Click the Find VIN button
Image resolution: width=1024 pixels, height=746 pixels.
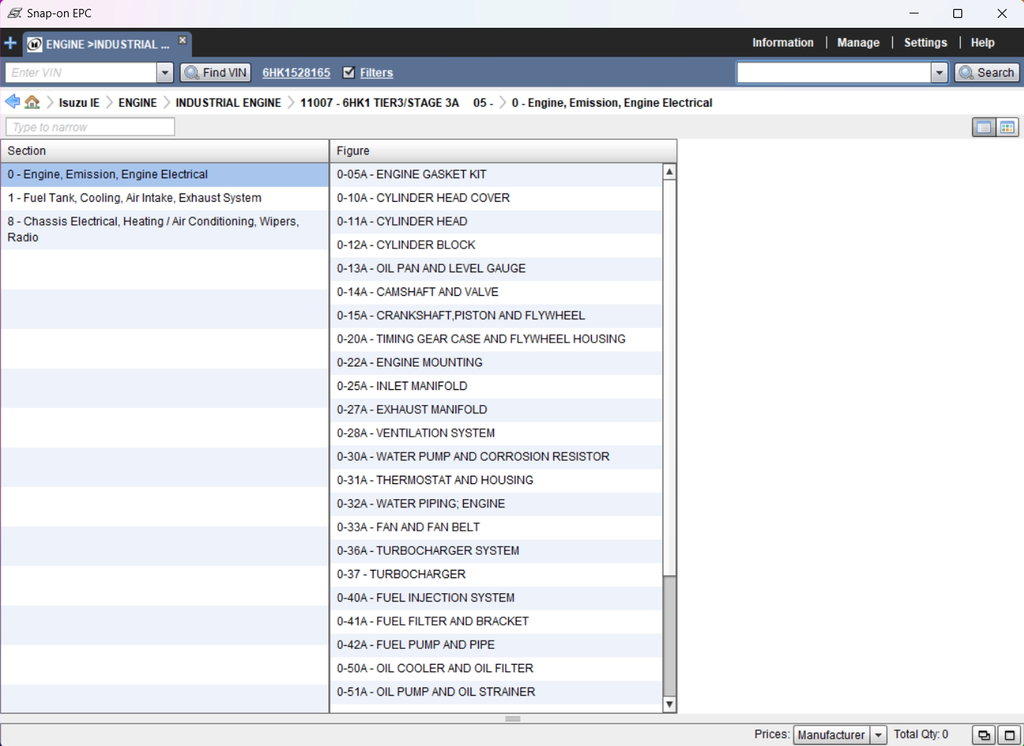pos(216,73)
